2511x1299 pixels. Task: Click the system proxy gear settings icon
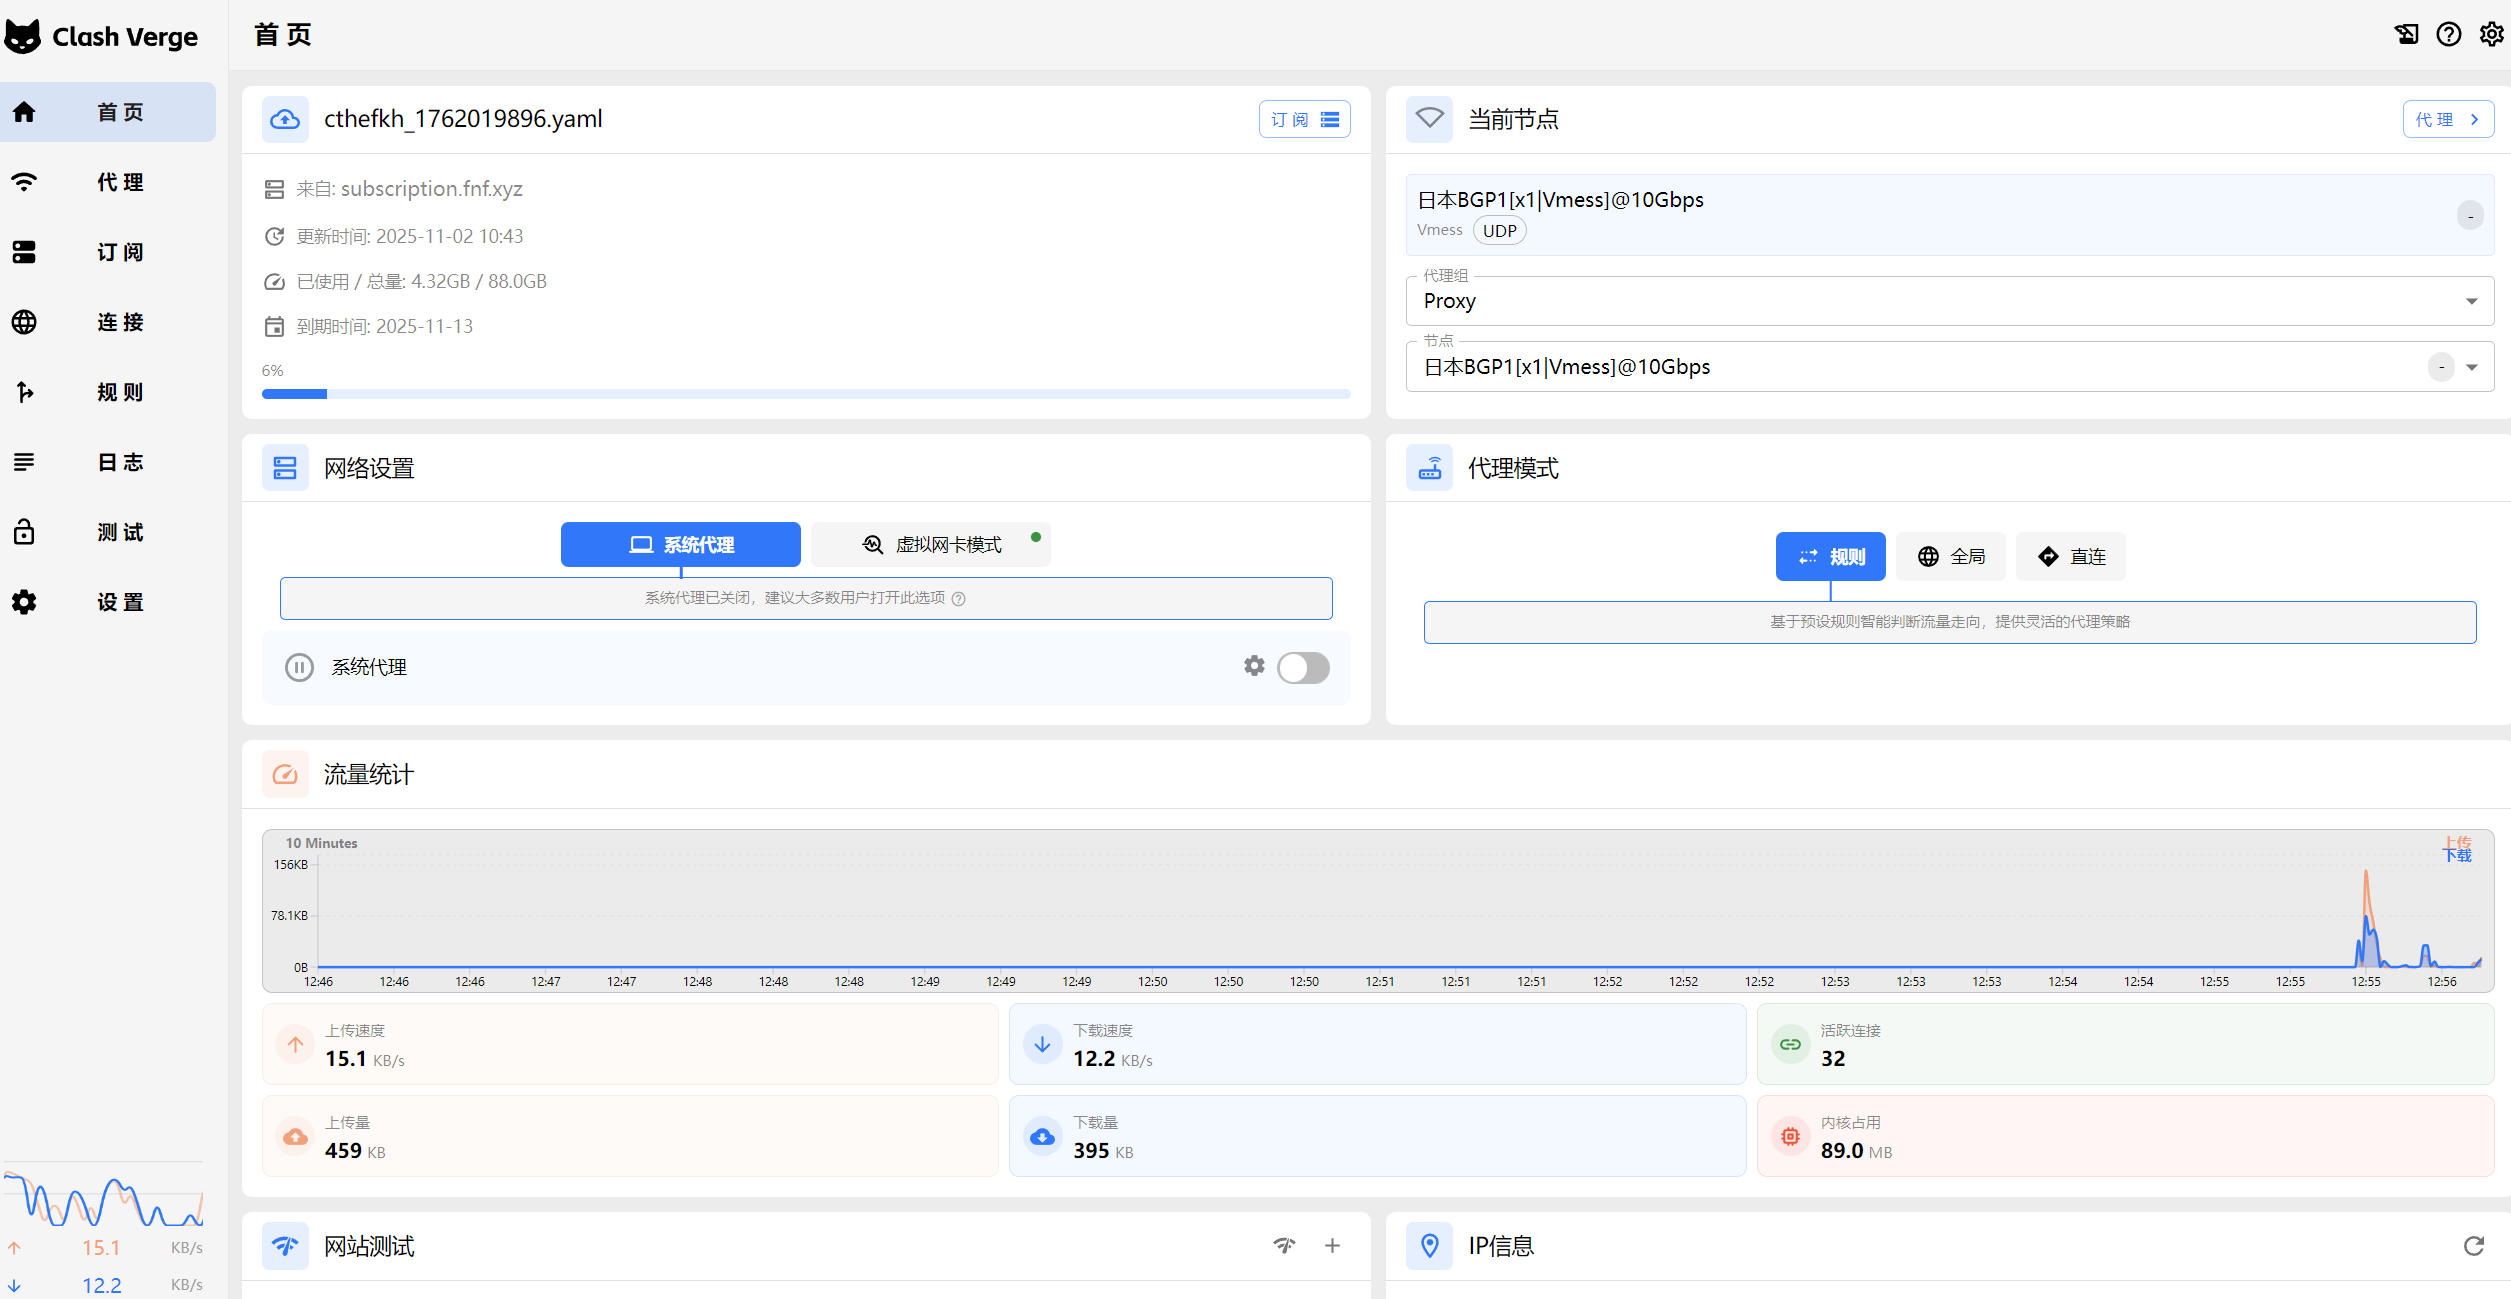tap(1254, 666)
